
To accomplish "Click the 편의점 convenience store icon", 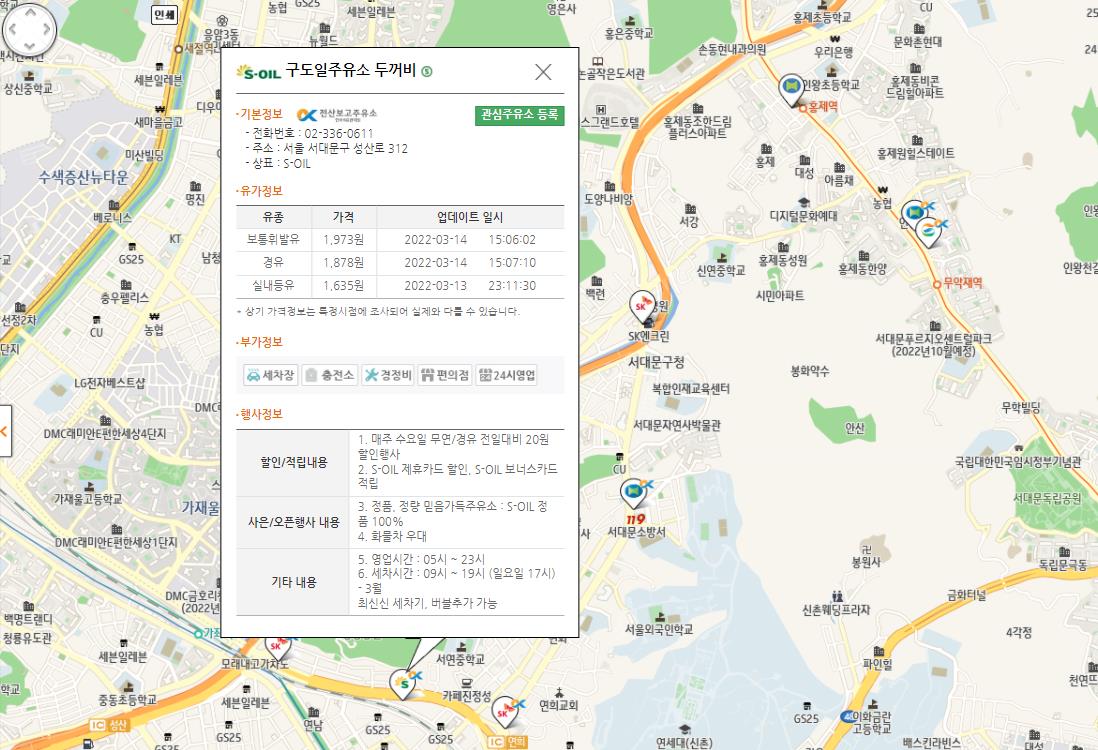I will click(x=445, y=375).
